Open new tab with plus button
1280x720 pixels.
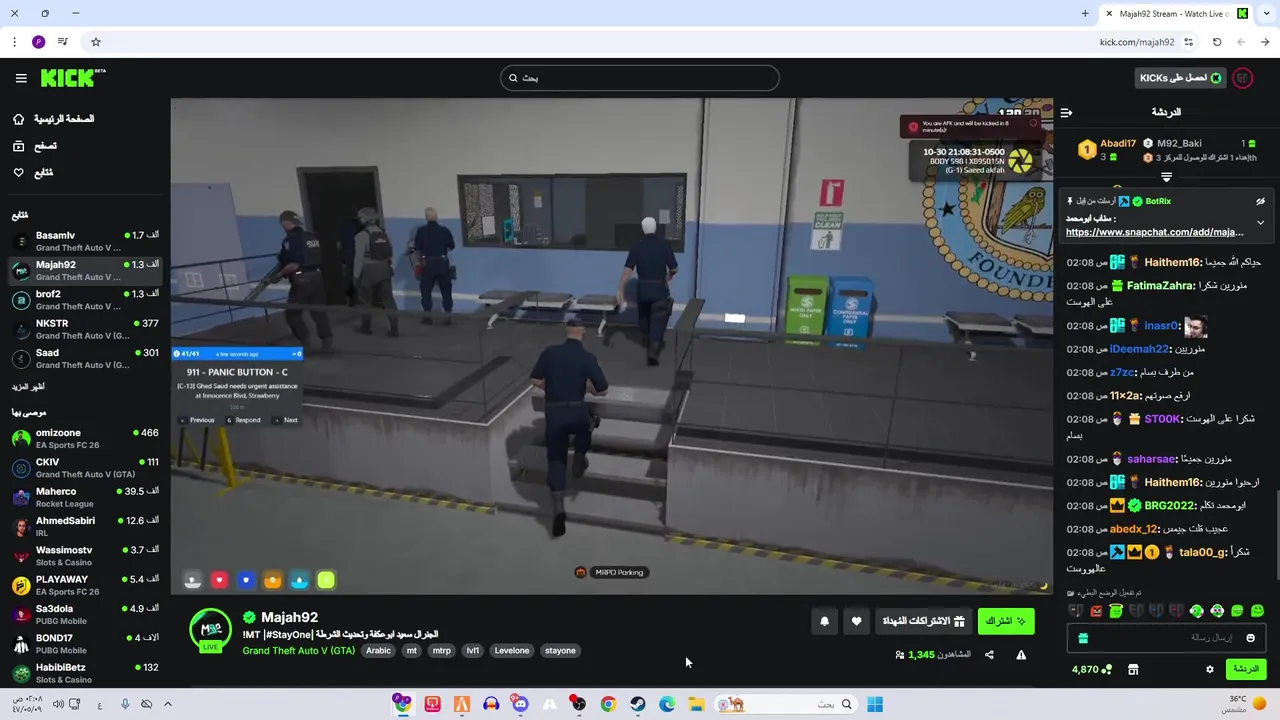tap(1085, 13)
